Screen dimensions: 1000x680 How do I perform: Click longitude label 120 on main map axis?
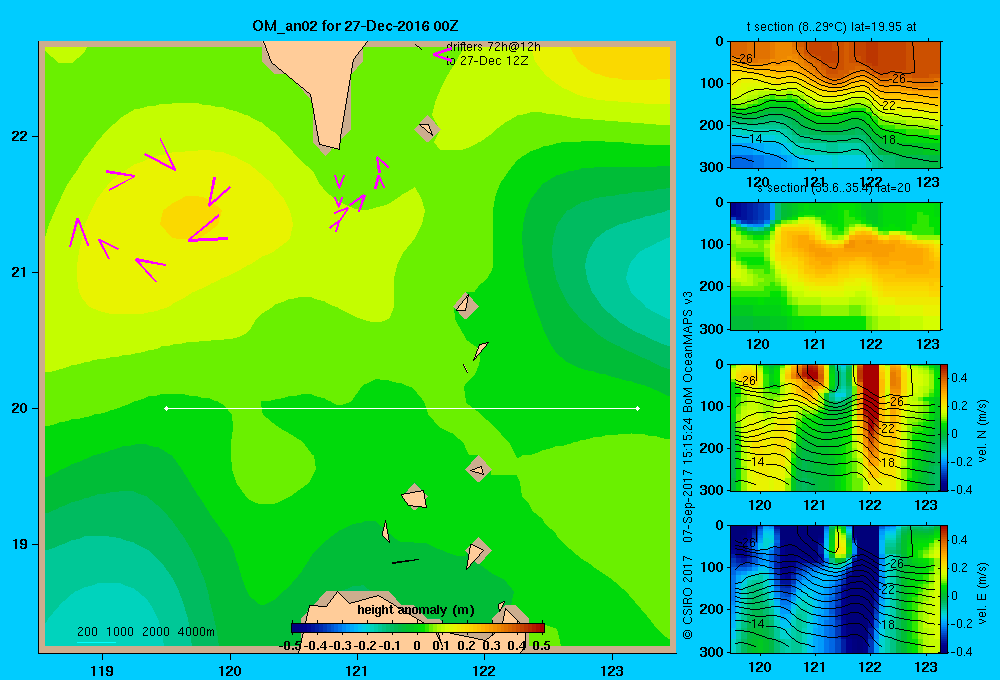pyautogui.click(x=230, y=670)
